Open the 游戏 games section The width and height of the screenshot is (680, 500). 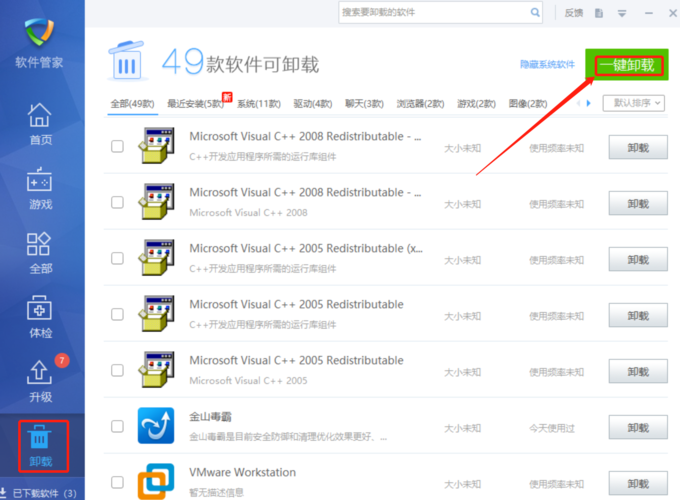(x=39, y=188)
